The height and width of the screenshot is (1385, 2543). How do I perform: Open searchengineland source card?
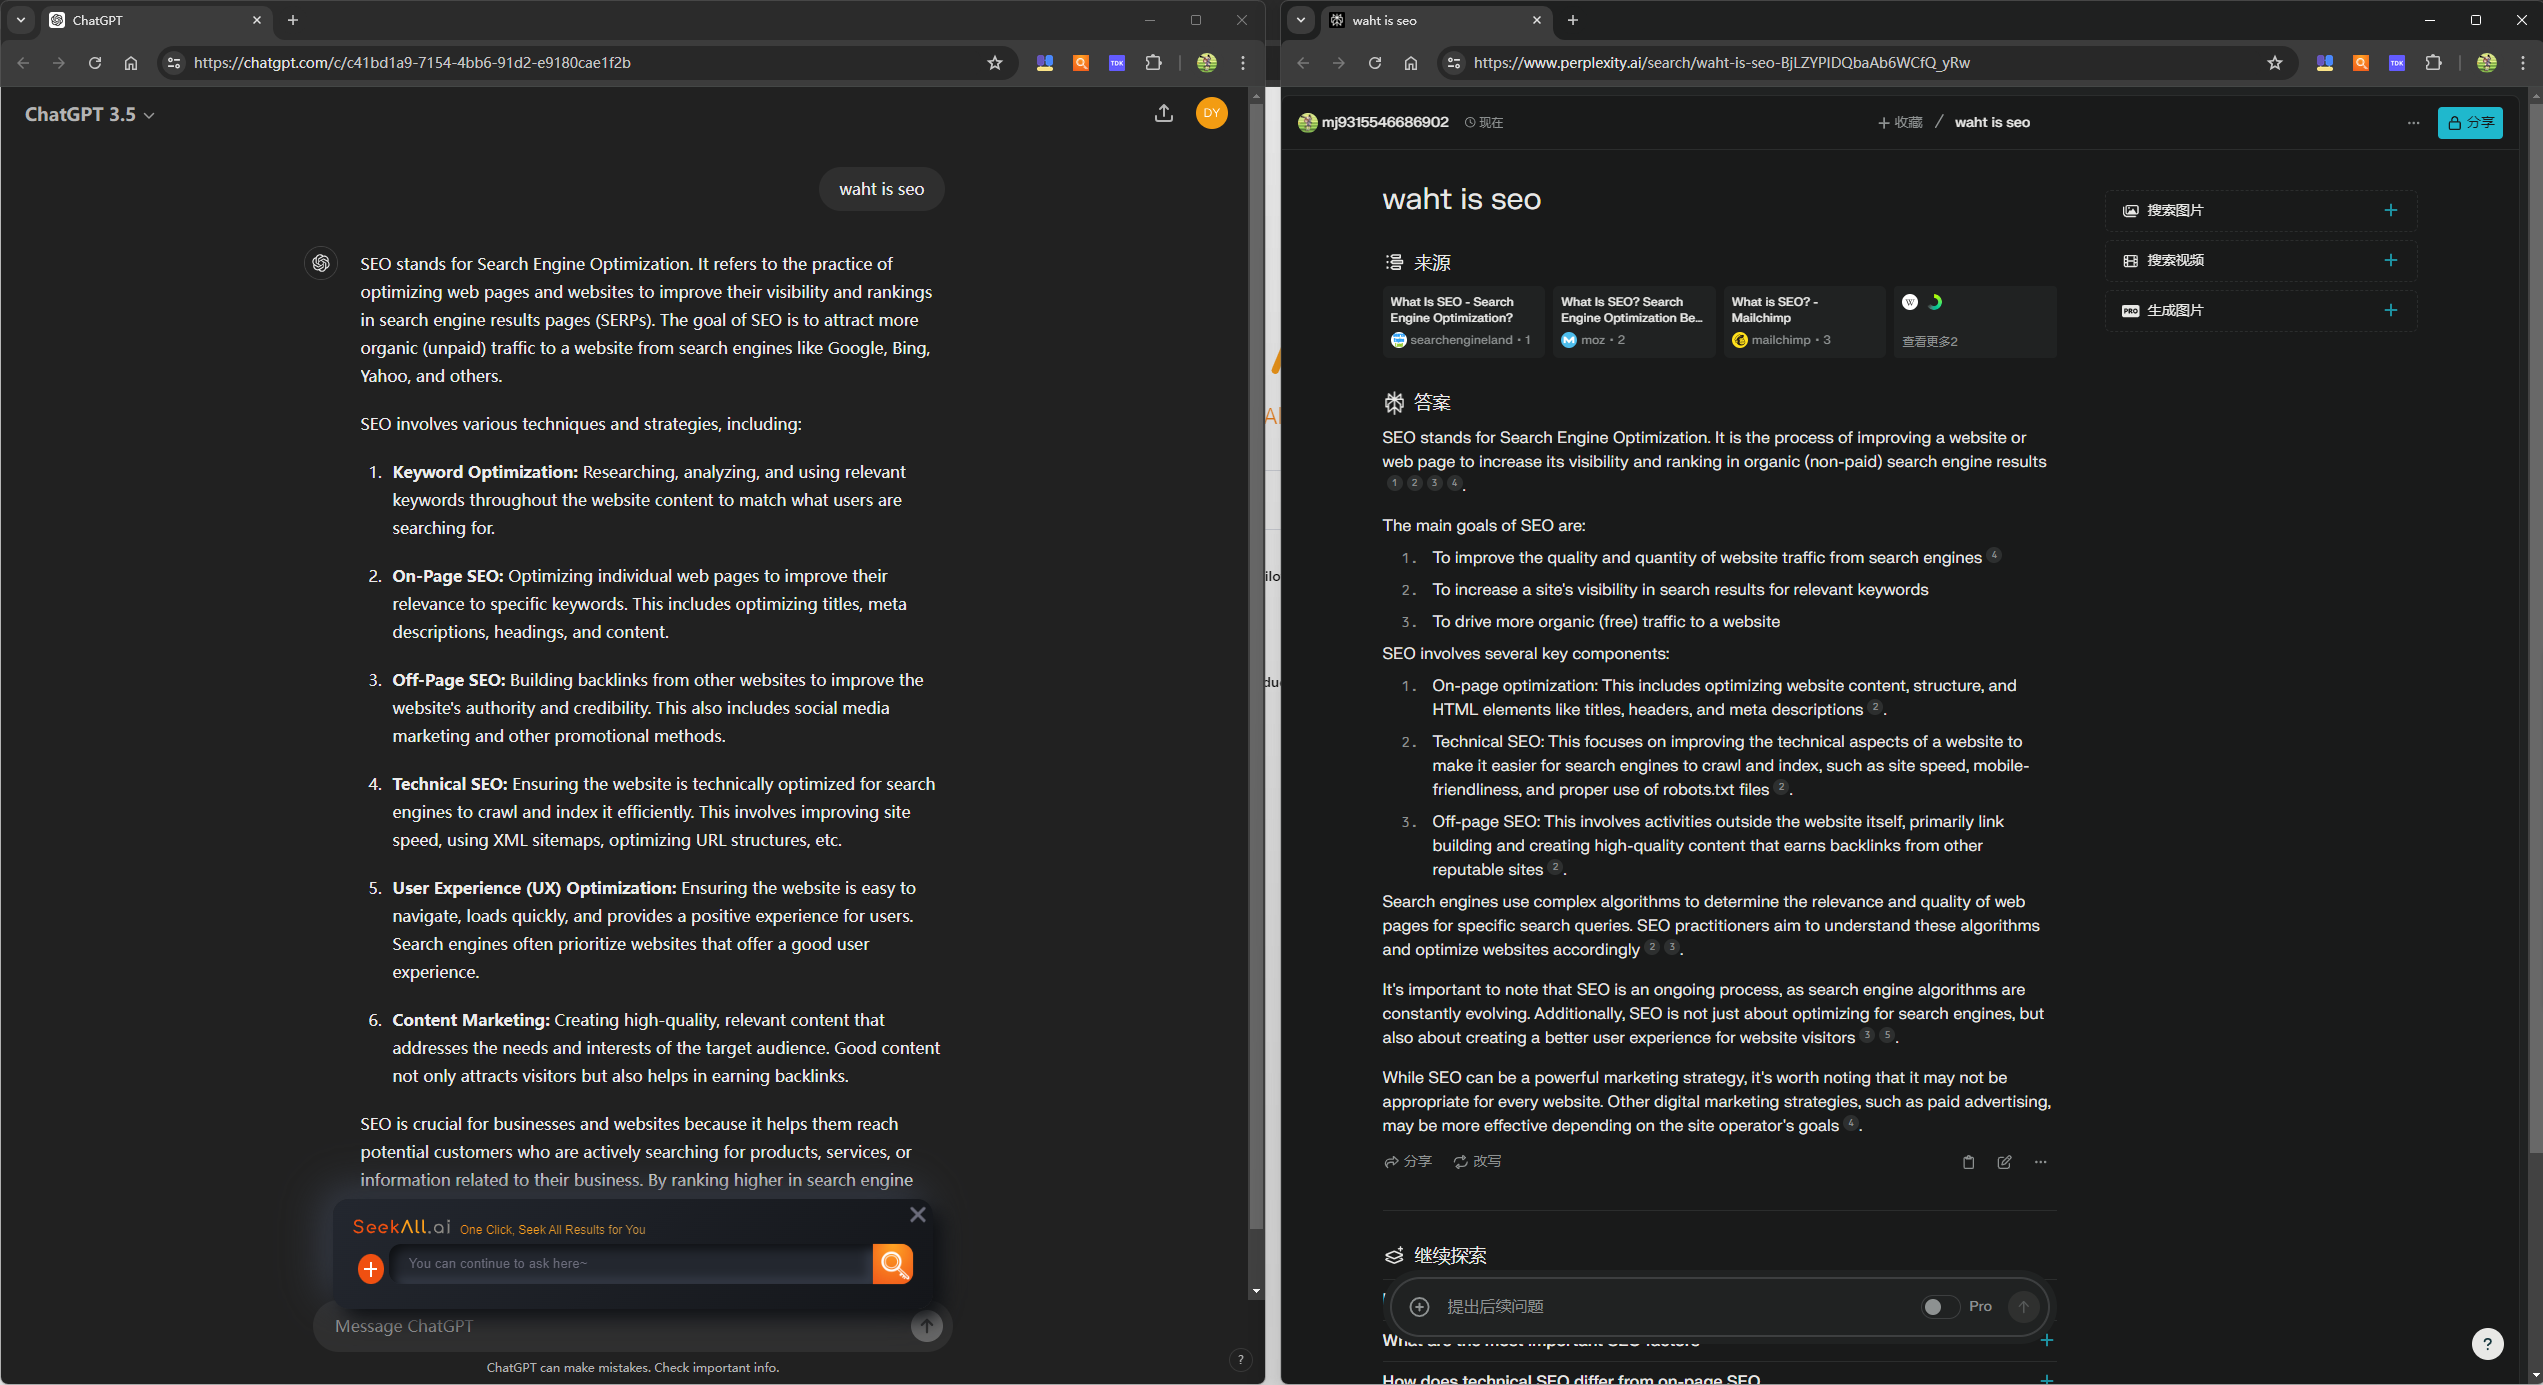(1463, 321)
